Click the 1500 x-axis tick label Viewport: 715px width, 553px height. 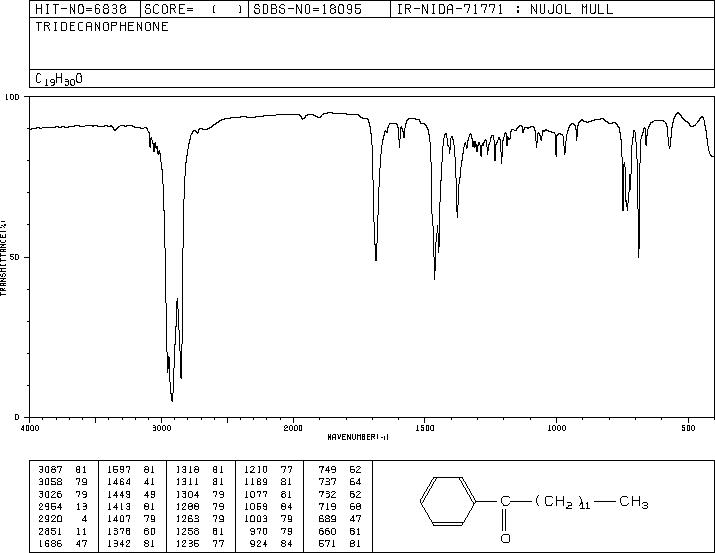pyautogui.click(x=425, y=428)
